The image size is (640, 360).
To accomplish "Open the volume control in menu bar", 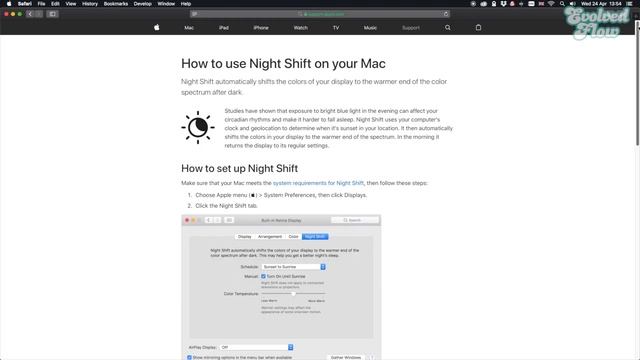I will coord(572,4).
